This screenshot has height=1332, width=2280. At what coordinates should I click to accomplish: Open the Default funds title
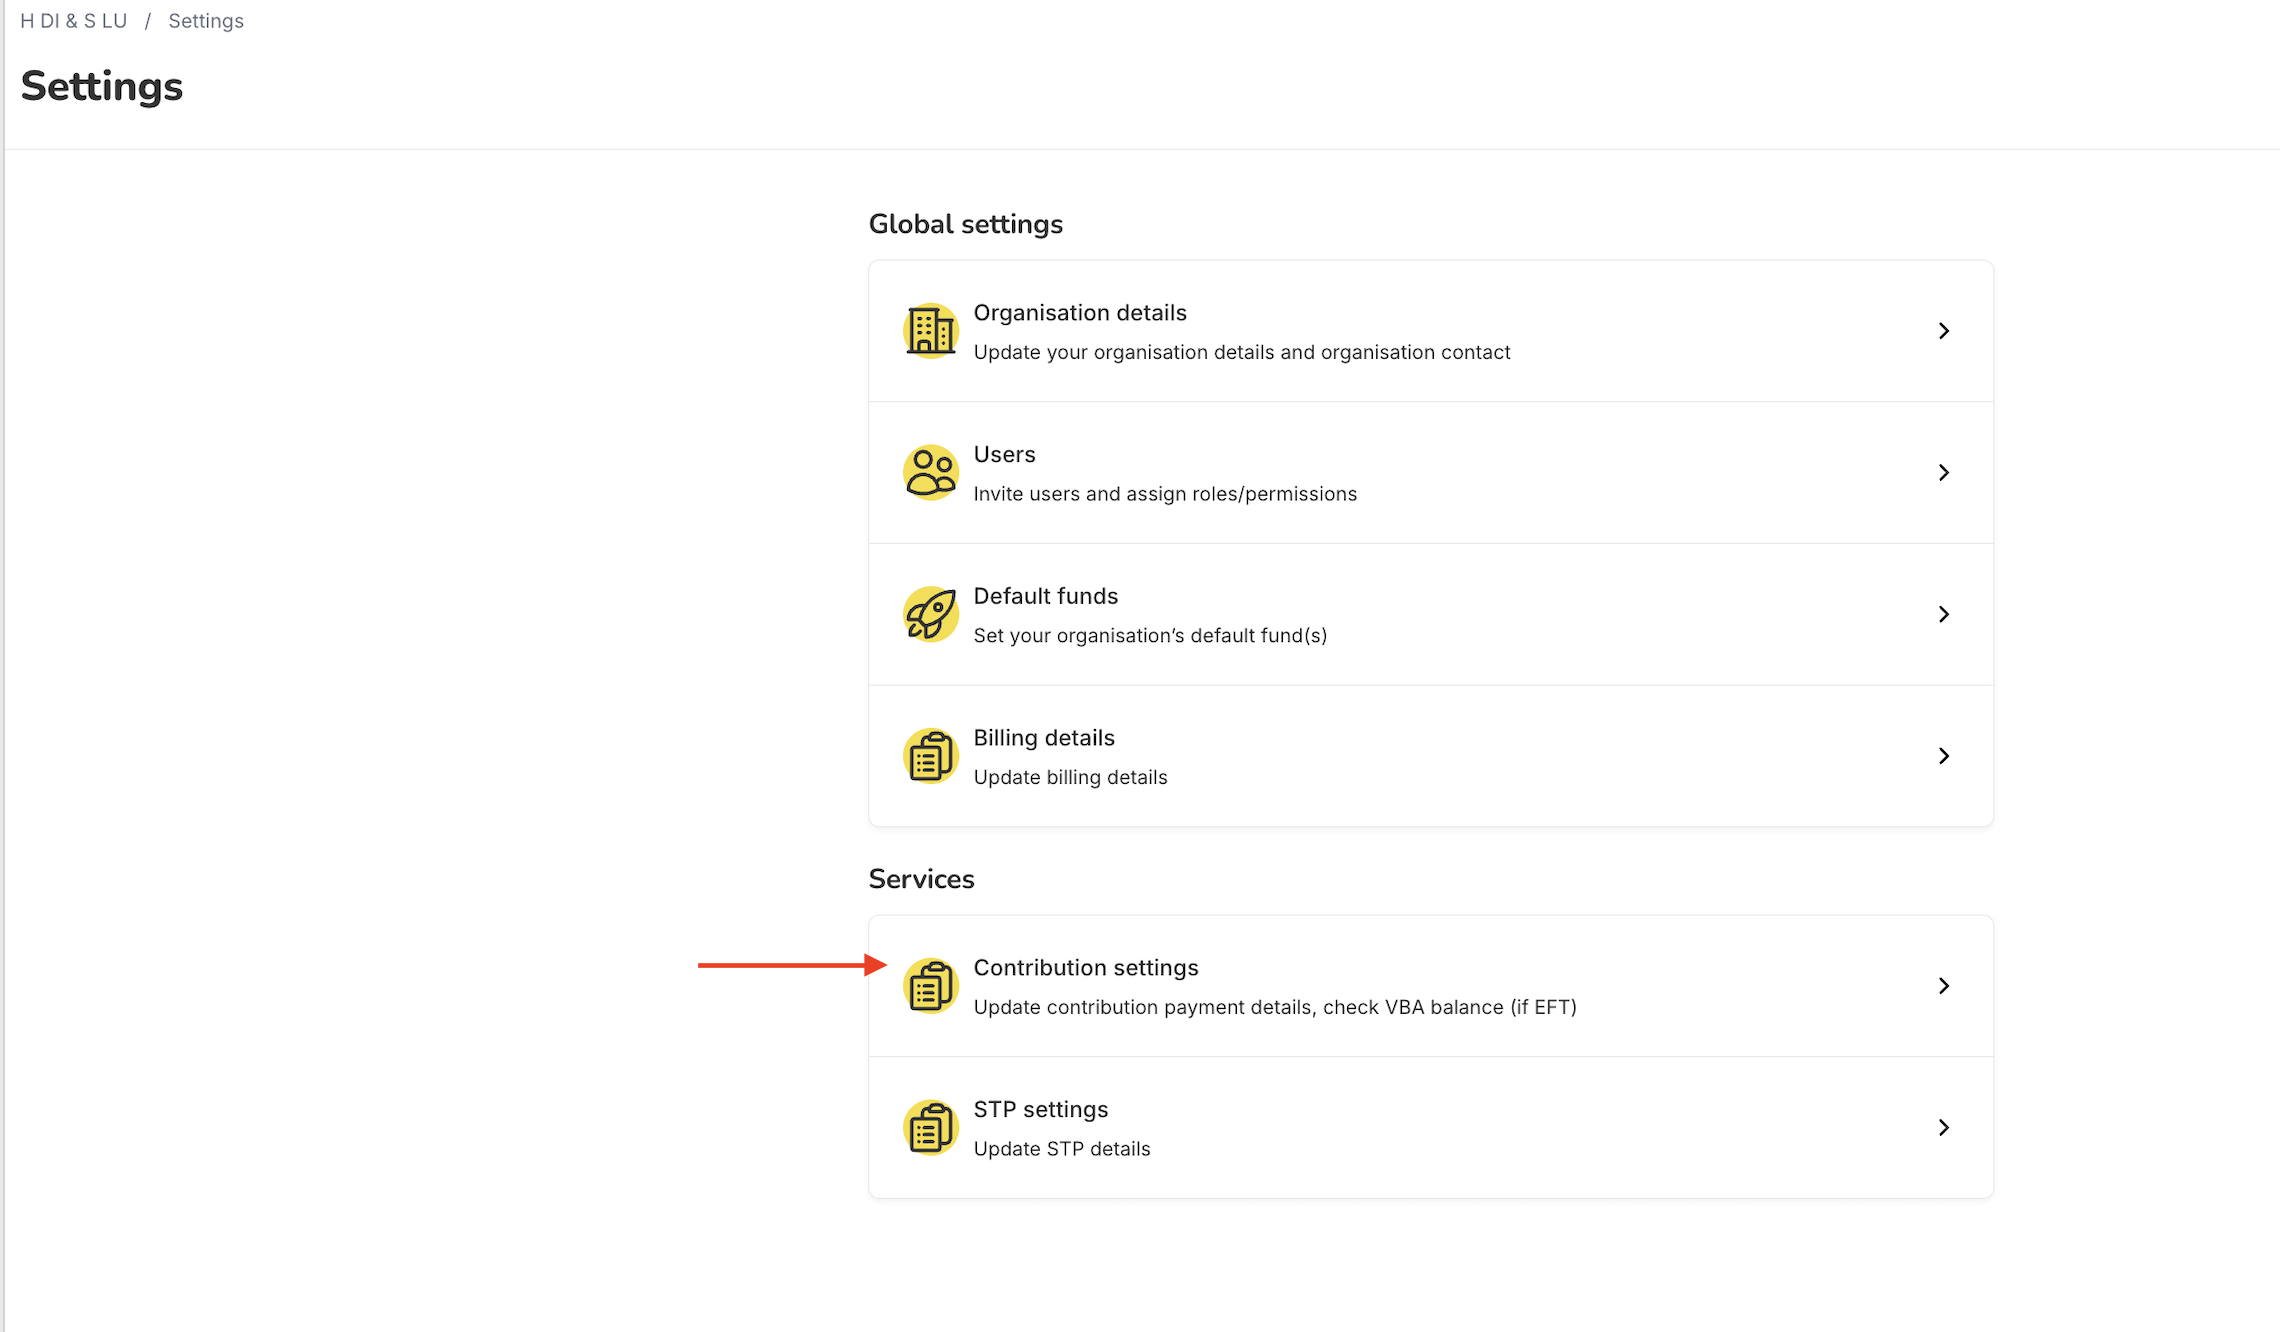(x=1045, y=596)
